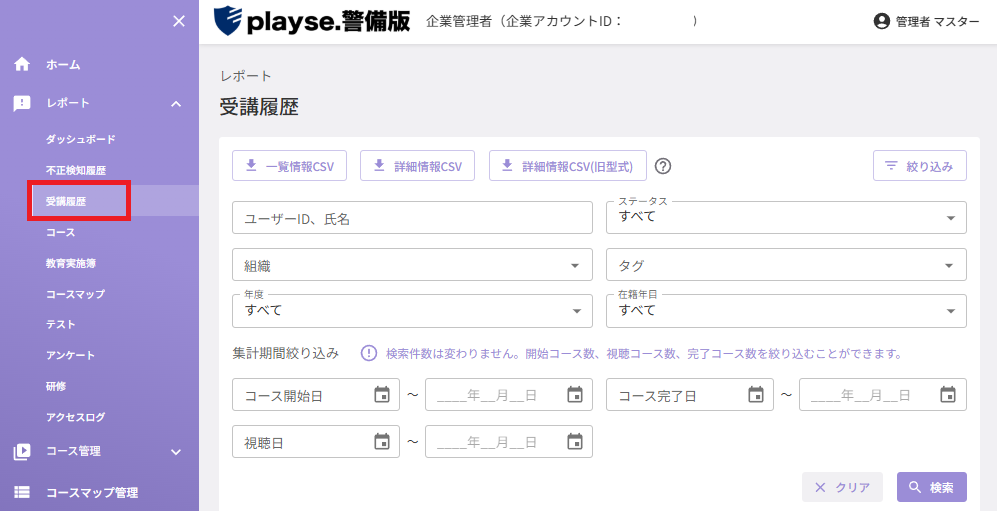Click the 管理者 マスター user name
Image resolution: width=997 pixels, height=511 pixels.
point(938,22)
